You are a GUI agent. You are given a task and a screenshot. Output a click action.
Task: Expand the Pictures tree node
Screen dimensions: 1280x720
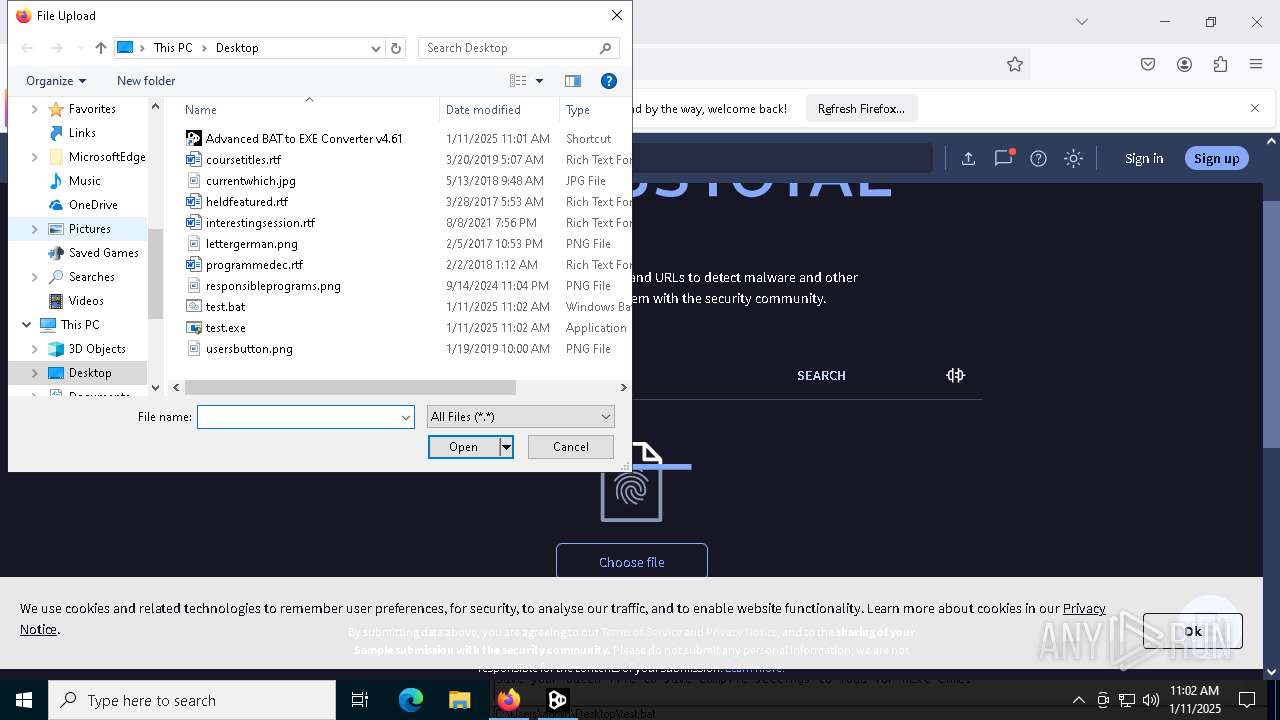tap(35, 229)
